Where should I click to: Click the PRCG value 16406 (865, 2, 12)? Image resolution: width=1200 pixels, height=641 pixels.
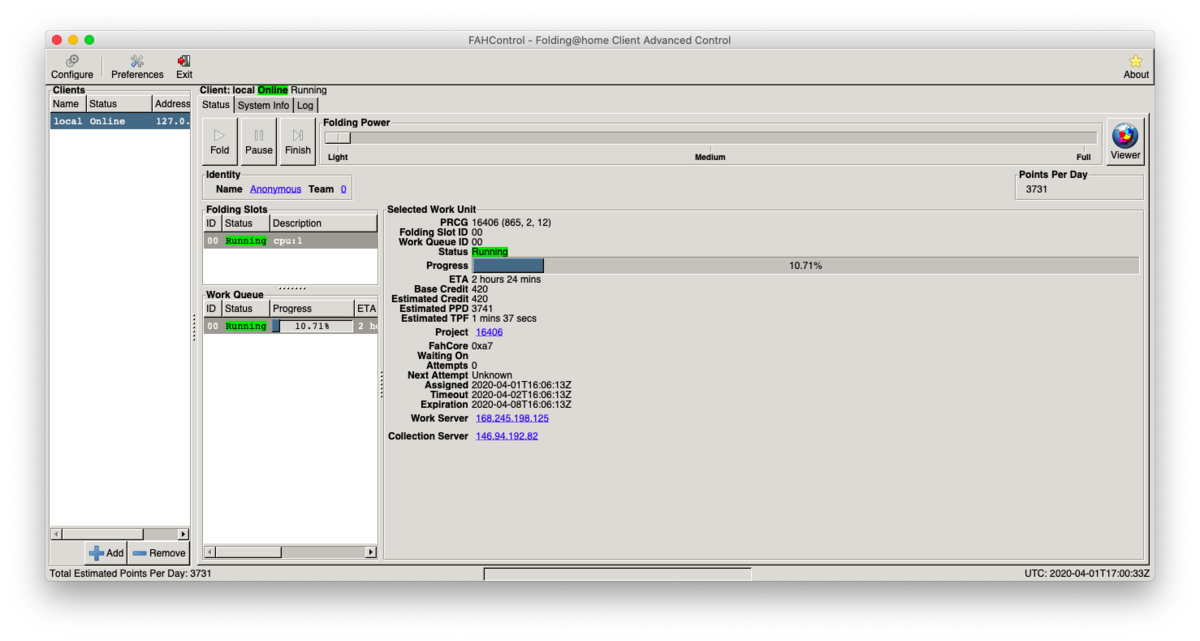(511, 222)
